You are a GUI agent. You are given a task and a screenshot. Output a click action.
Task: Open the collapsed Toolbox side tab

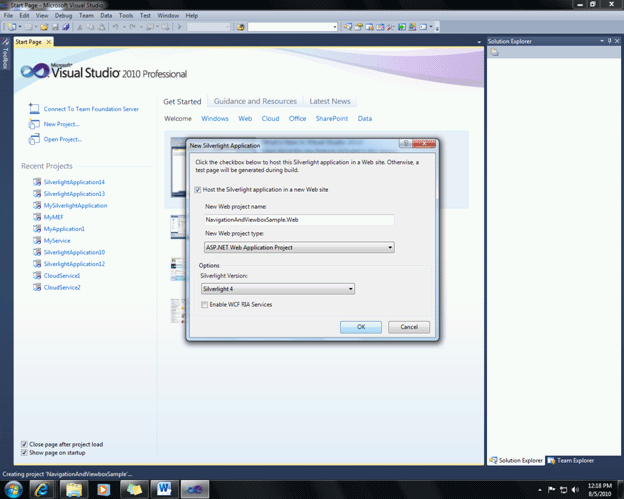5,54
